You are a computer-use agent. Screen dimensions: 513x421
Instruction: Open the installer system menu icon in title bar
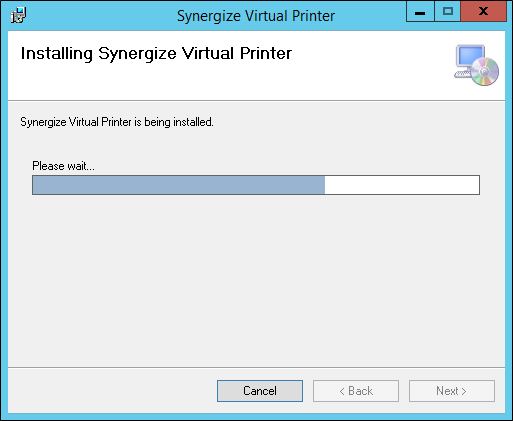coord(18,15)
